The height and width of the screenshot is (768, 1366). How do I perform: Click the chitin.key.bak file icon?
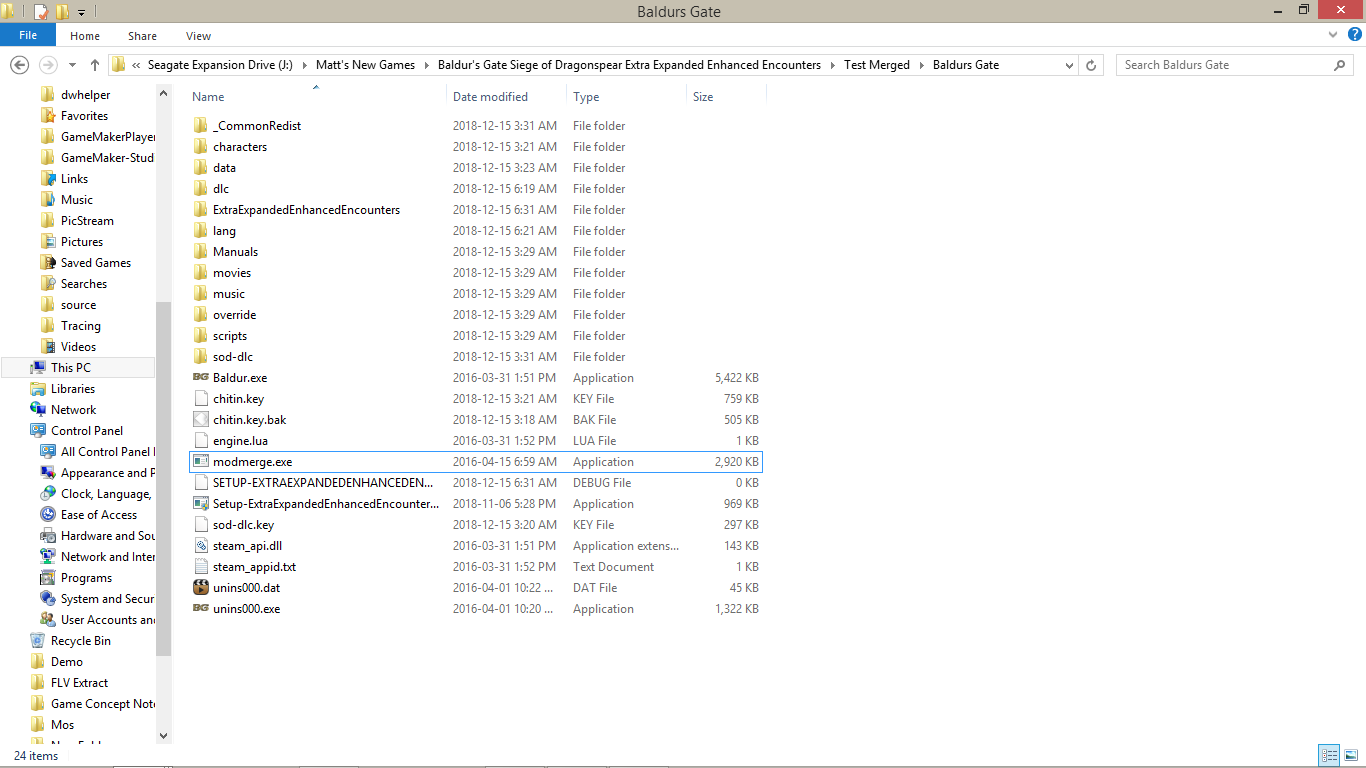pos(200,420)
